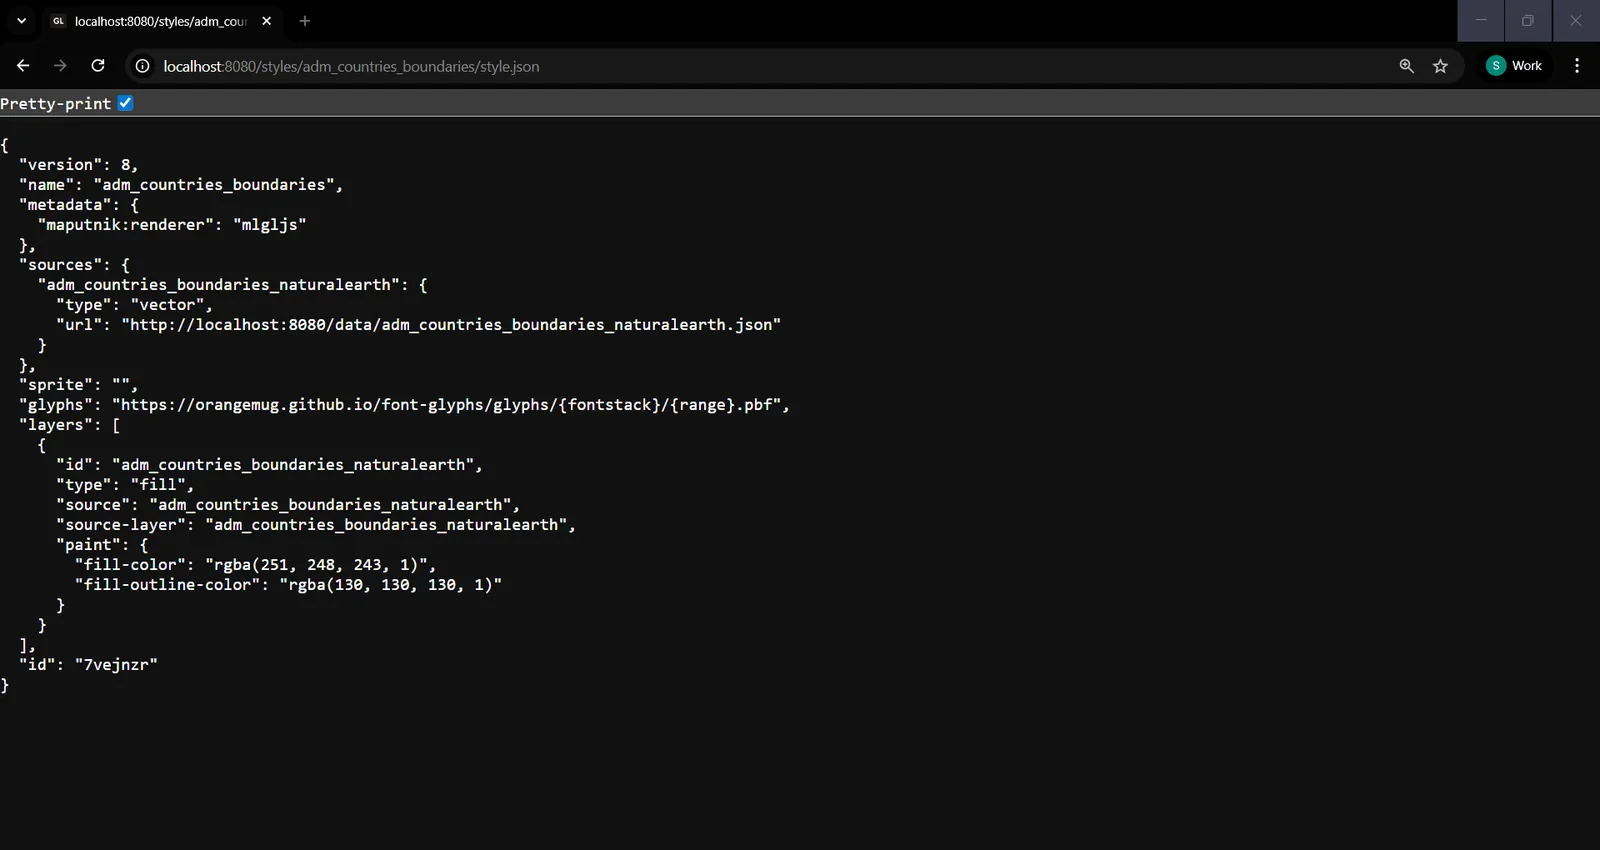The width and height of the screenshot is (1600, 850).
Task: Click the "7vejnzr" id value
Action: point(116,665)
